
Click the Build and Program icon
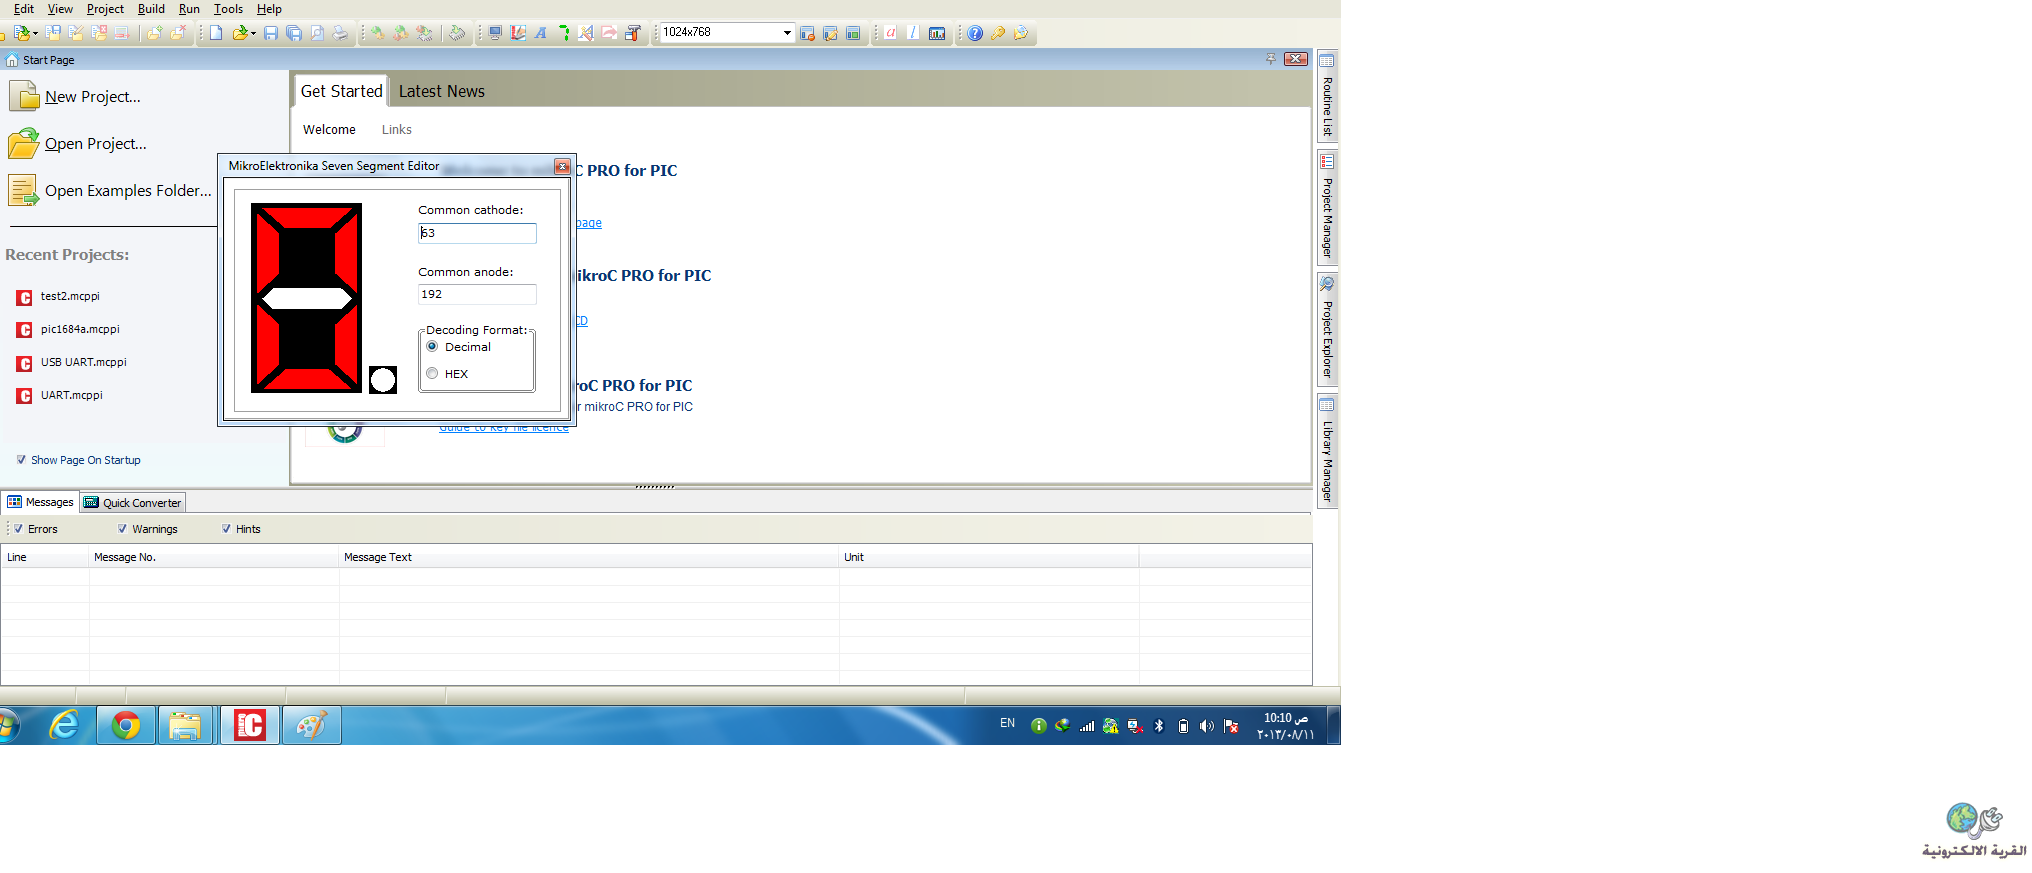point(424,33)
